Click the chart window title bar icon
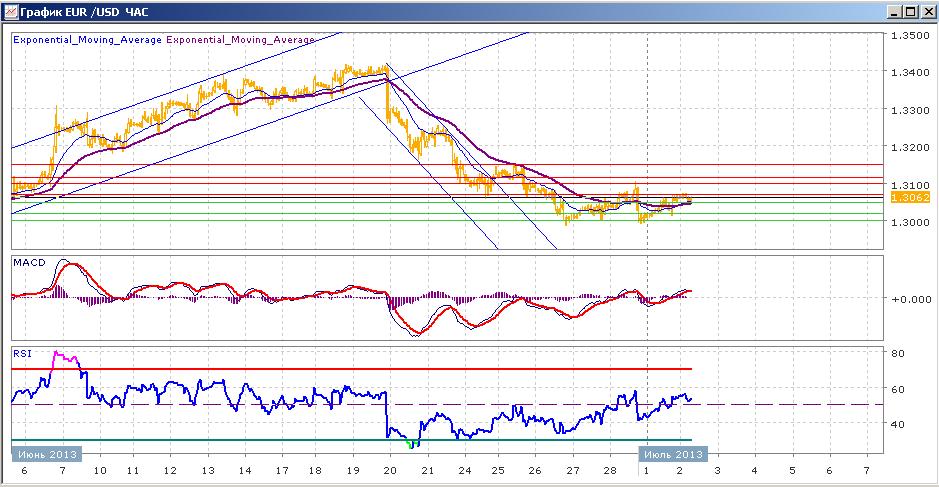This screenshot has height=487, width=939. (x=11, y=11)
